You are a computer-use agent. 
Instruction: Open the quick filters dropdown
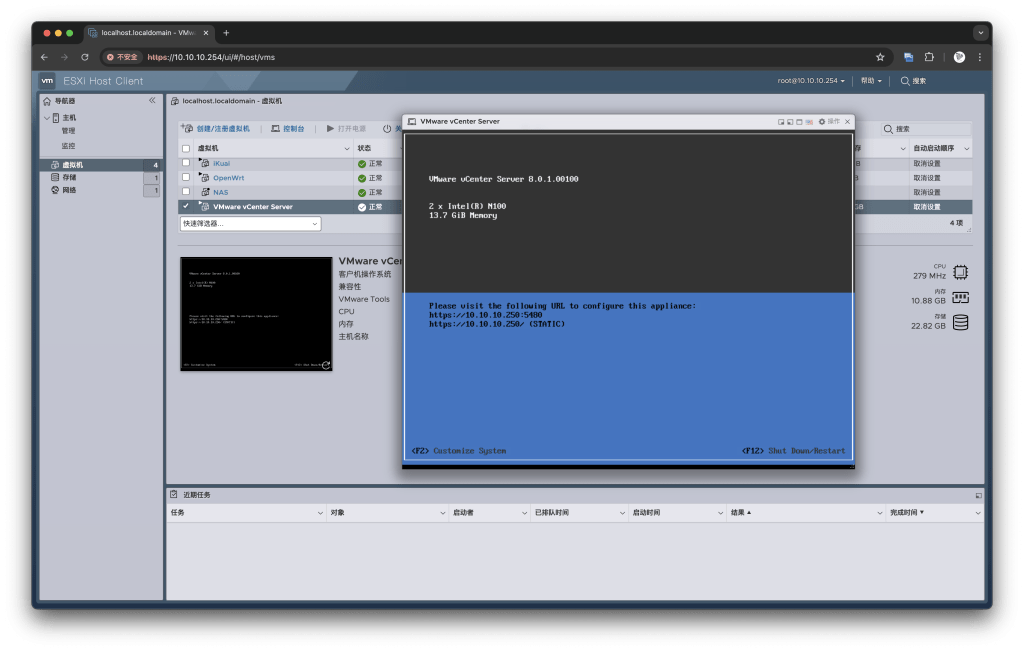250,223
